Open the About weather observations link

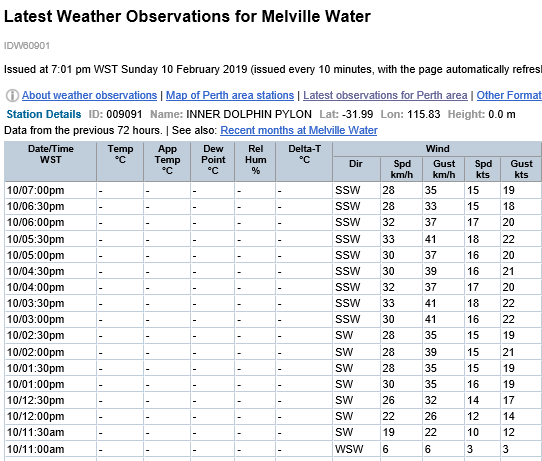[x=90, y=95]
